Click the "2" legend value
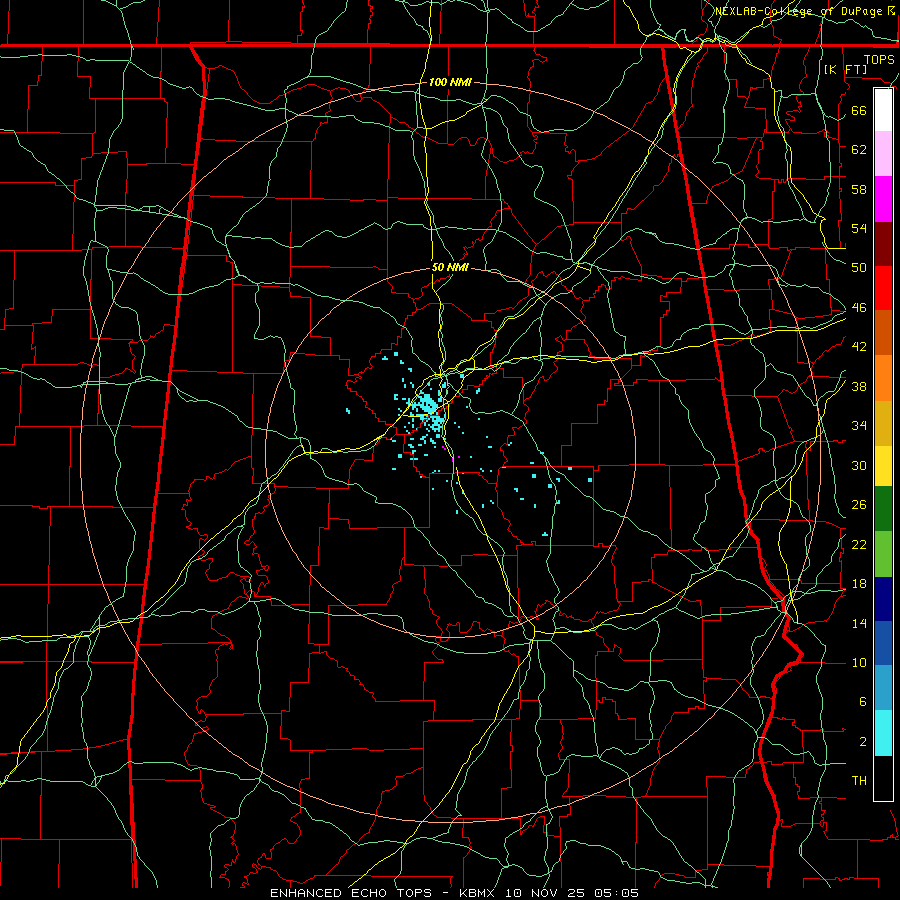 tap(863, 742)
